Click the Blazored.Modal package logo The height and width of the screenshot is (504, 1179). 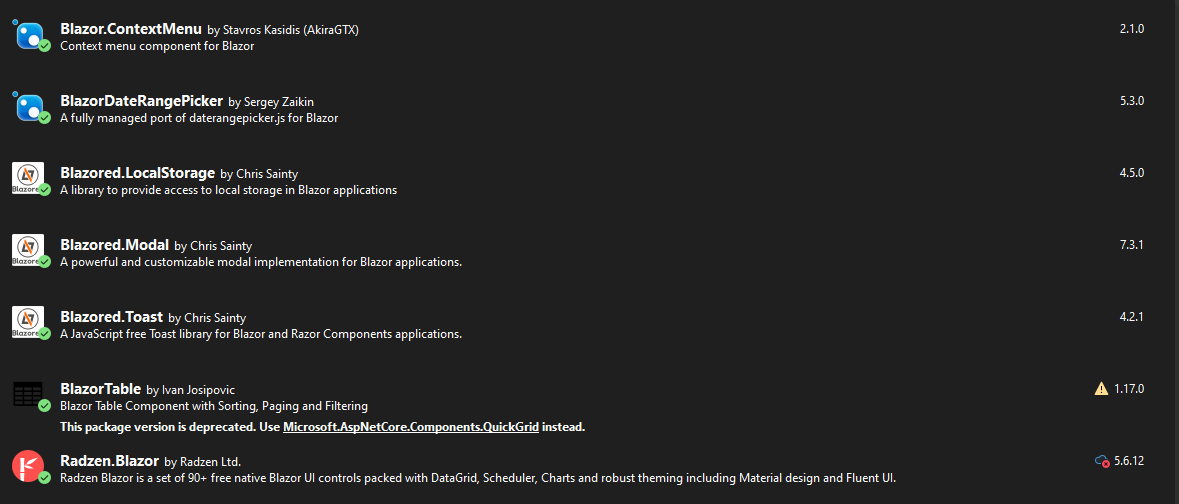point(29,250)
